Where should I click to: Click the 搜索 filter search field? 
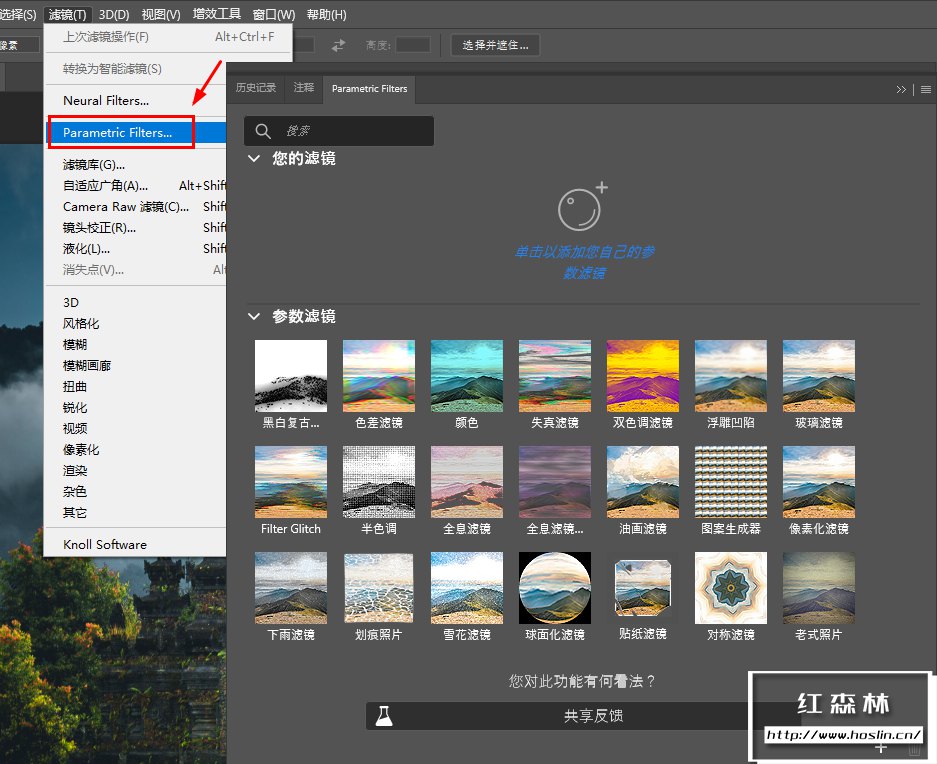click(x=339, y=131)
